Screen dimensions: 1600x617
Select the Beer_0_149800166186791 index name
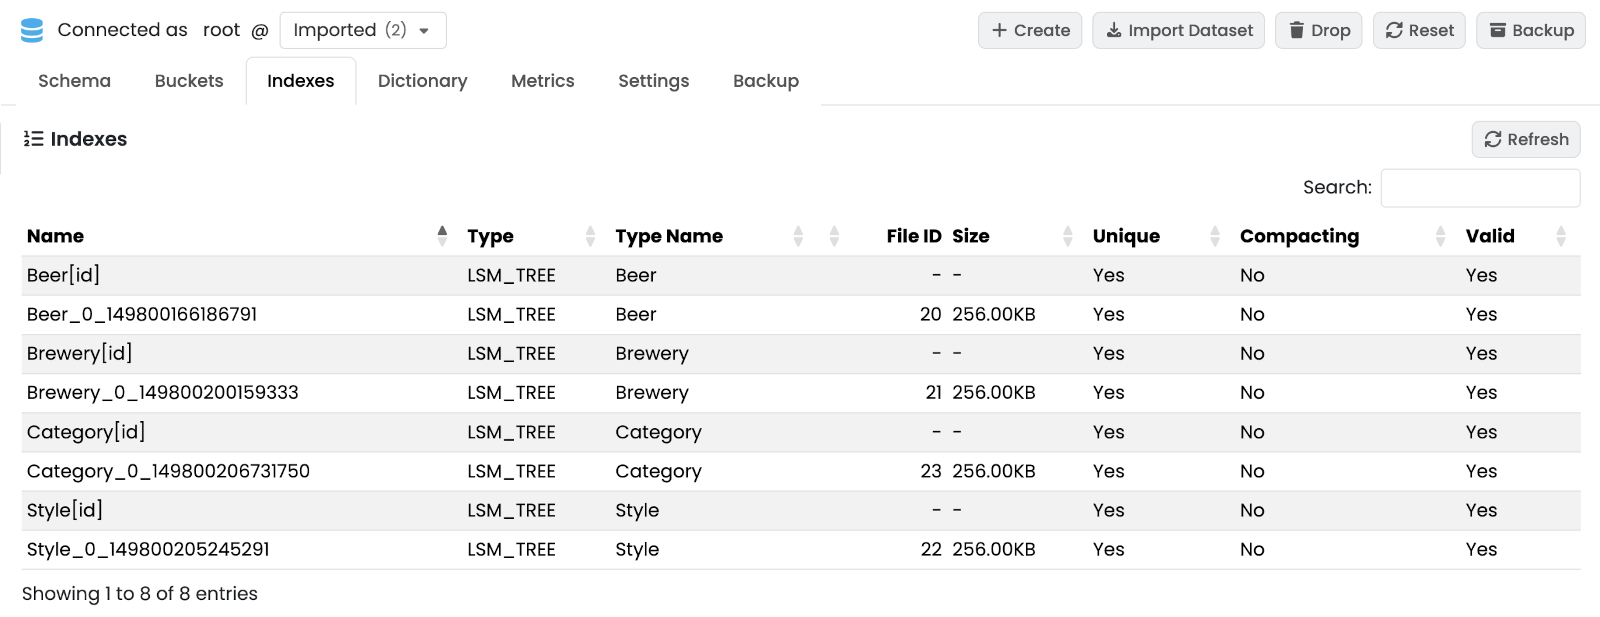click(142, 314)
